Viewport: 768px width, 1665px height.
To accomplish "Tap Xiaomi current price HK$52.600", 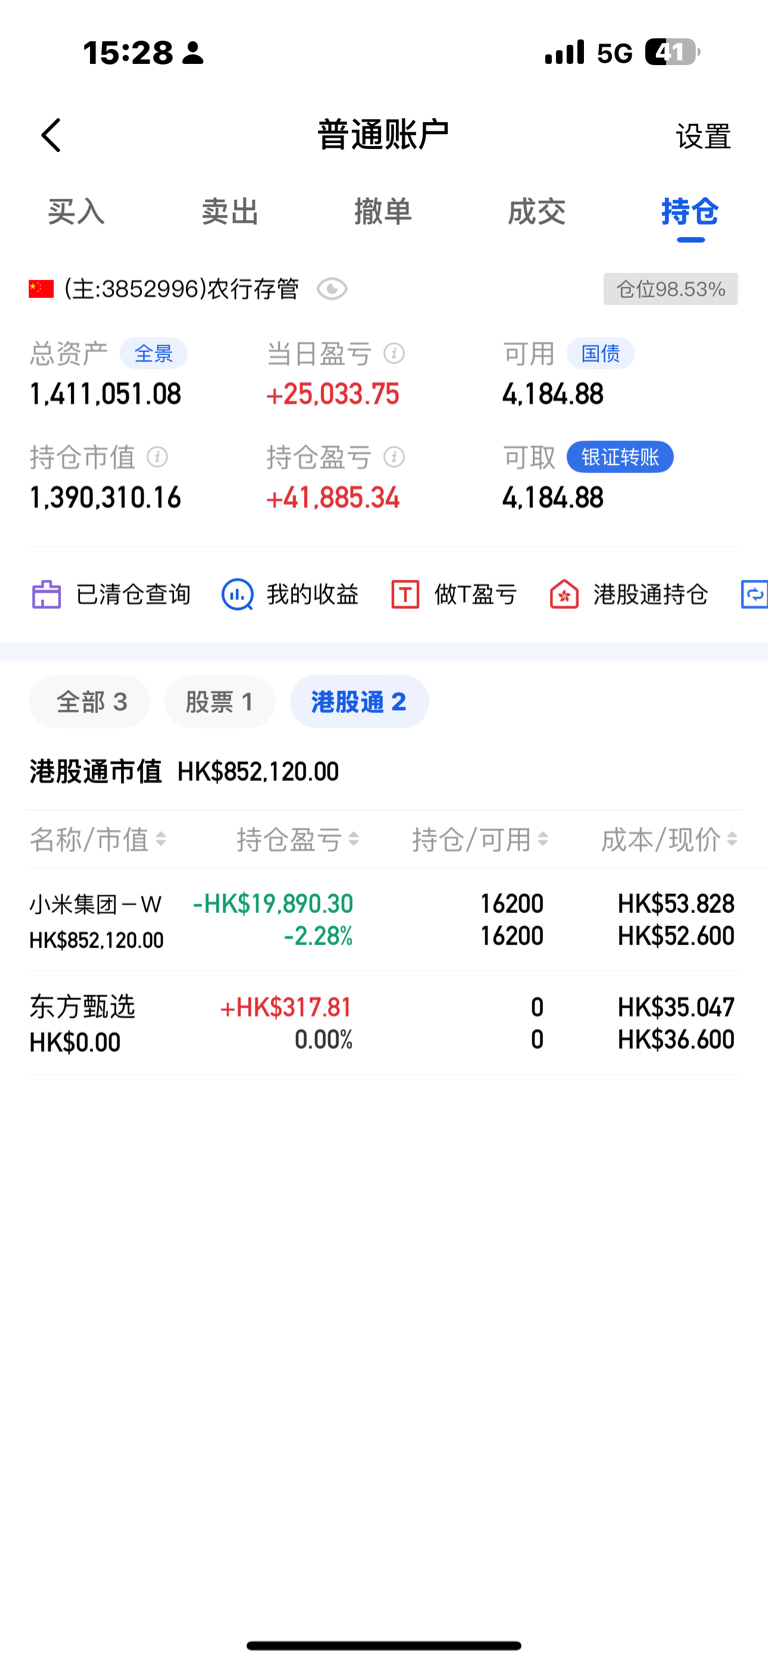I will pos(676,936).
